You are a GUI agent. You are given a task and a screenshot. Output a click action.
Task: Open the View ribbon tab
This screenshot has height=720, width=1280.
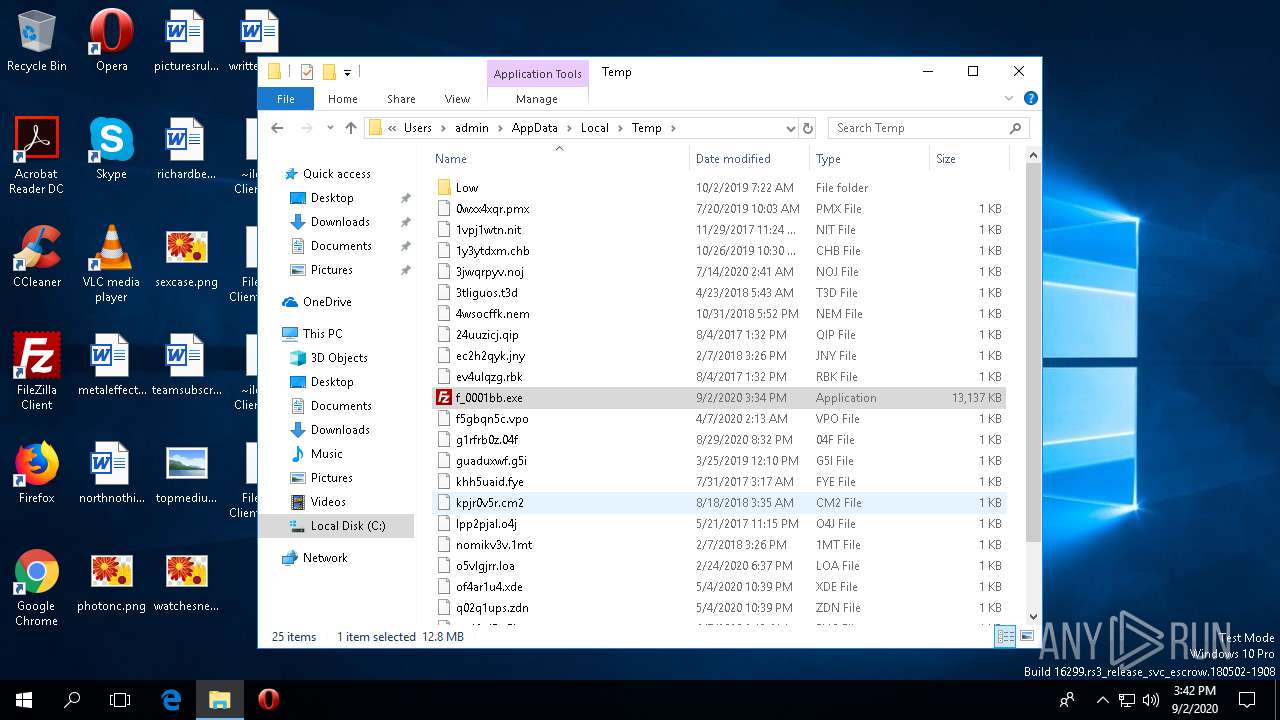tap(457, 99)
